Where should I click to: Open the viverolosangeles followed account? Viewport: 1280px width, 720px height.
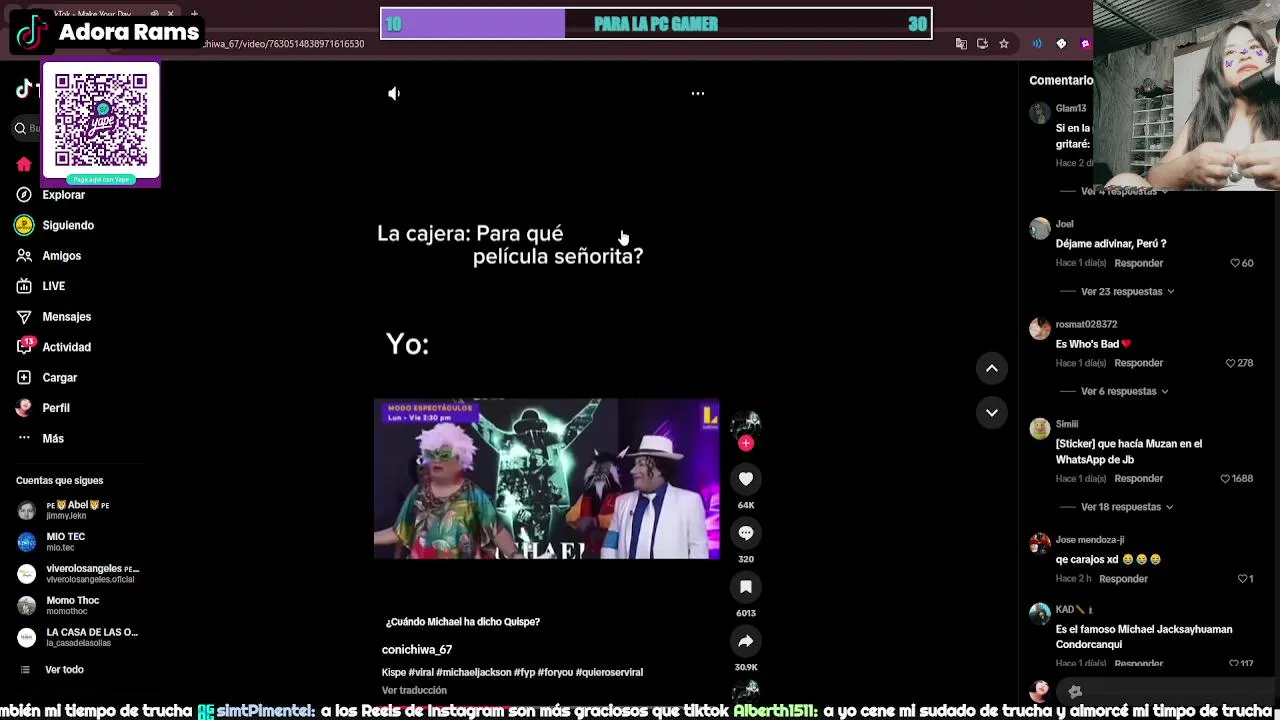78,574
